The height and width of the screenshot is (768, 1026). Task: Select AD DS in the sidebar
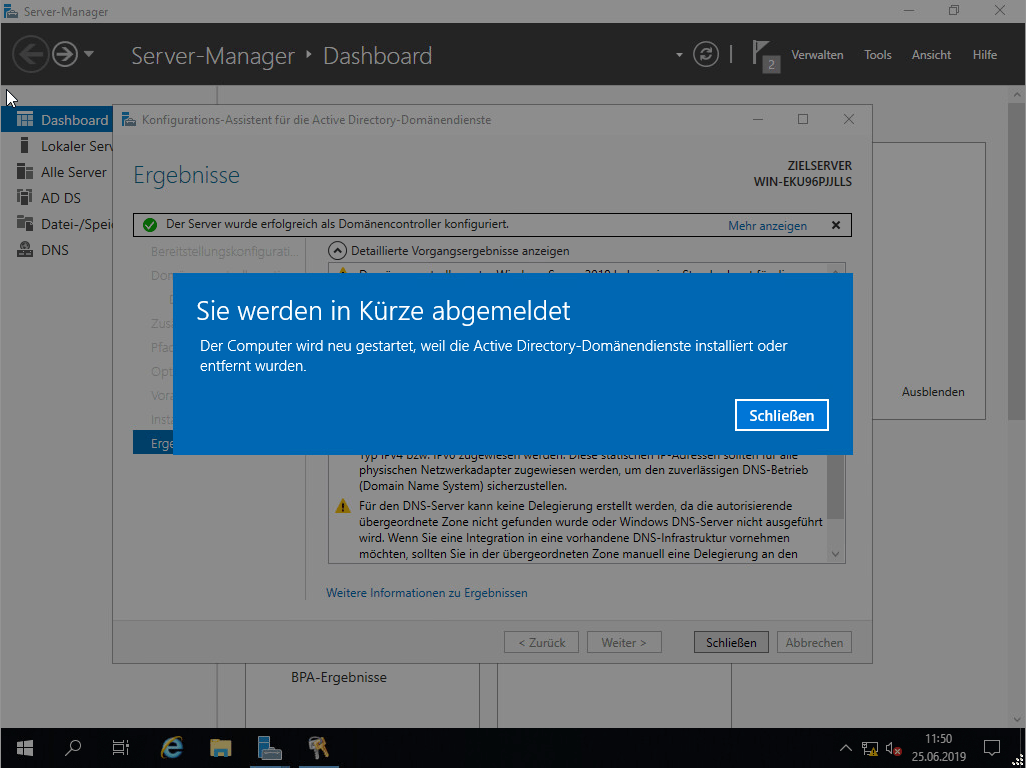(60, 198)
